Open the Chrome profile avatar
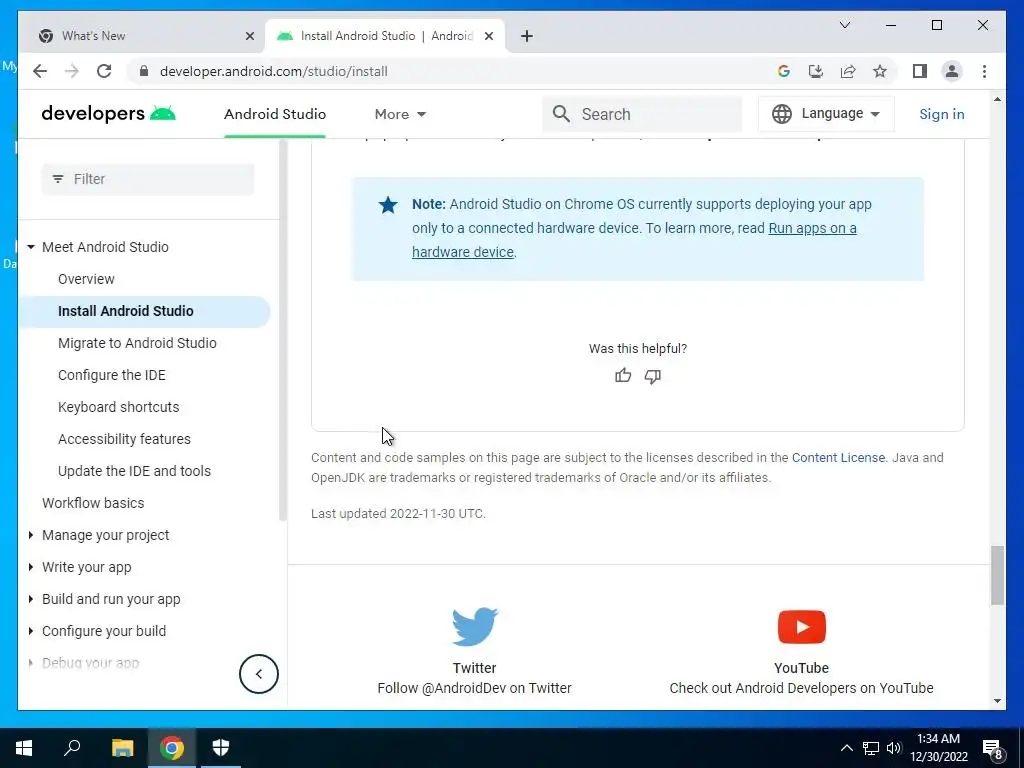The height and width of the screenshot is (768, 1024). point(952,71)
